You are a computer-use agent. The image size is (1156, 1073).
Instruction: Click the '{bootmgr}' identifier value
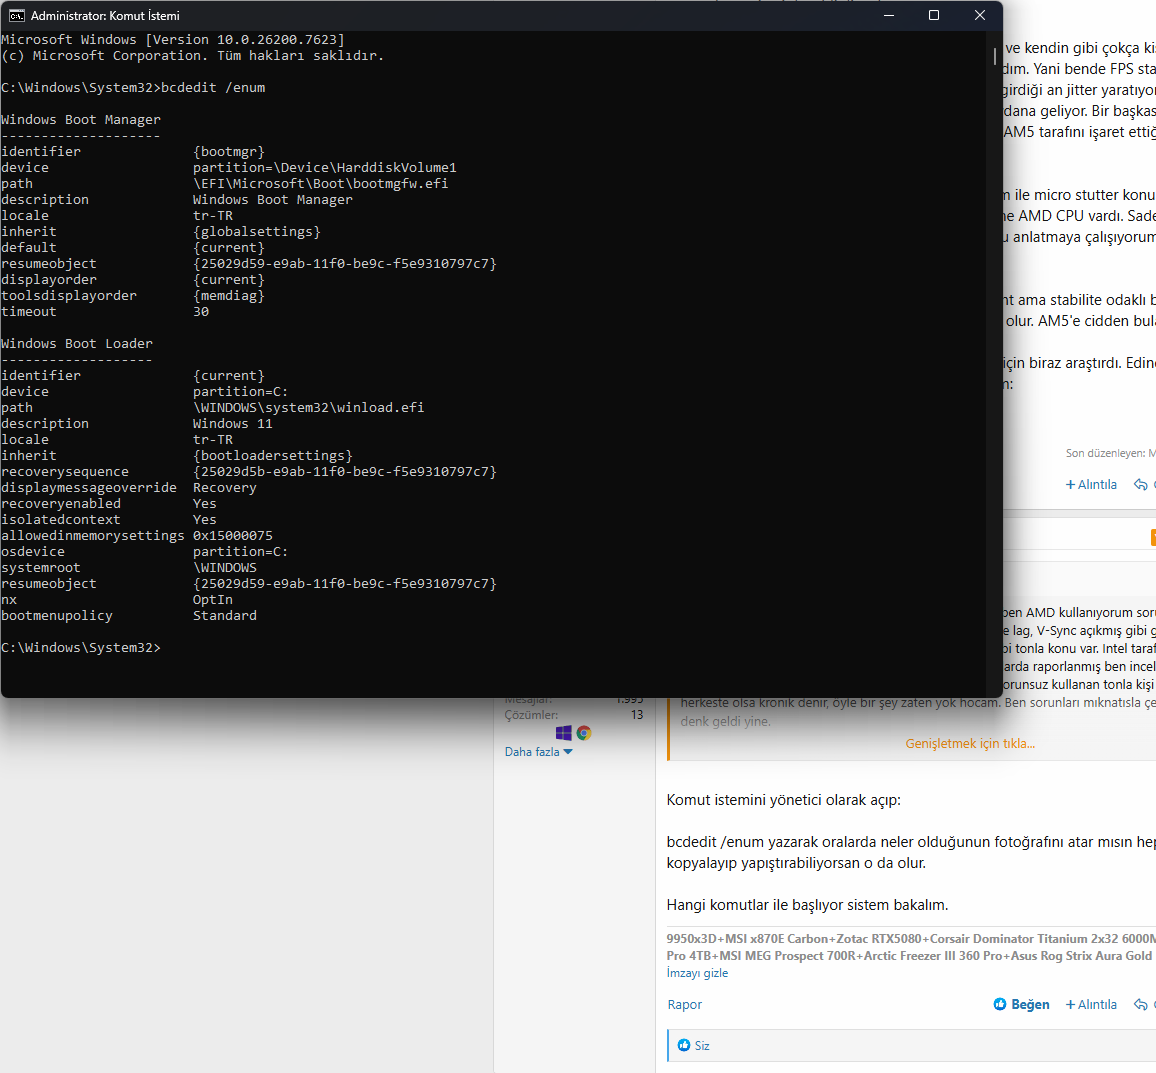pyautogui.click(x=229, y=152)
